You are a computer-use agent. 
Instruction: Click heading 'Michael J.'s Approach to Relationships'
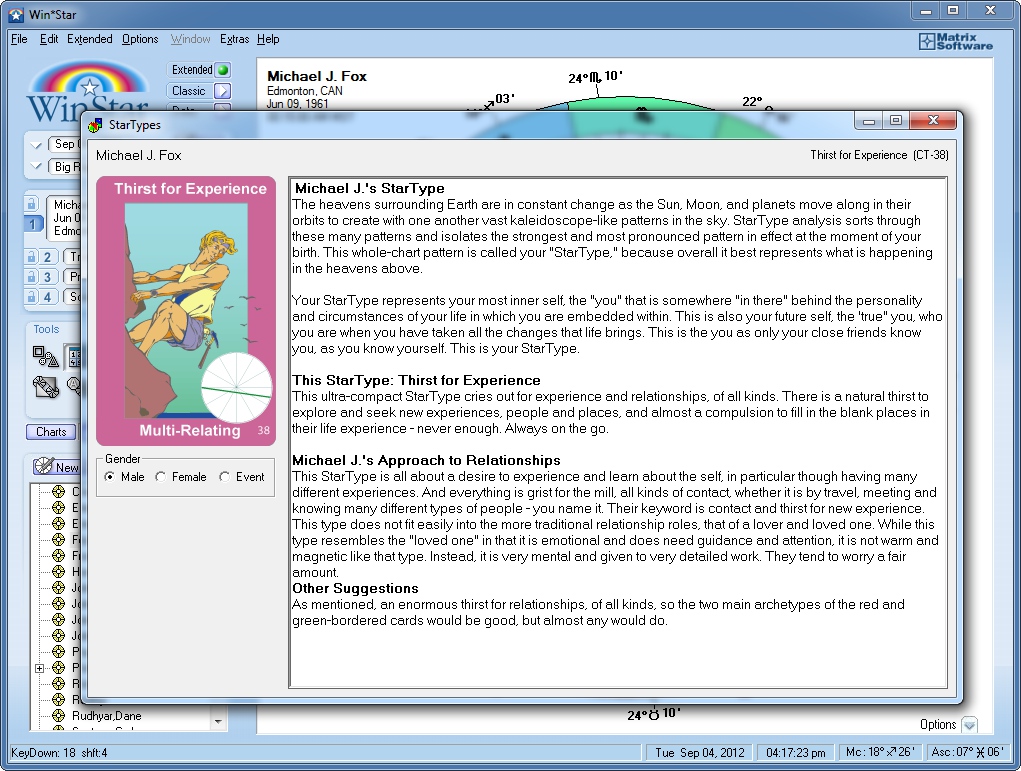pyautogui.click(x=426, y=460)
